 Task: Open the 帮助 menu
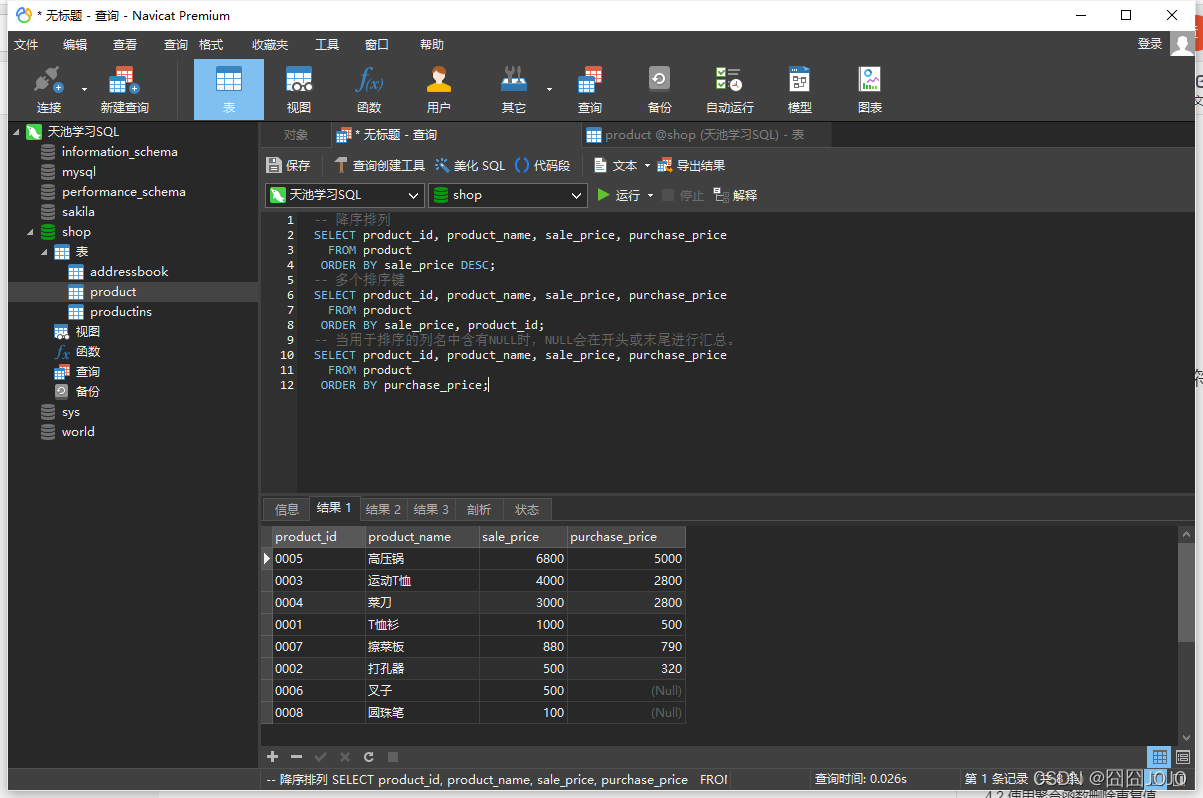(x=432, y=45)
